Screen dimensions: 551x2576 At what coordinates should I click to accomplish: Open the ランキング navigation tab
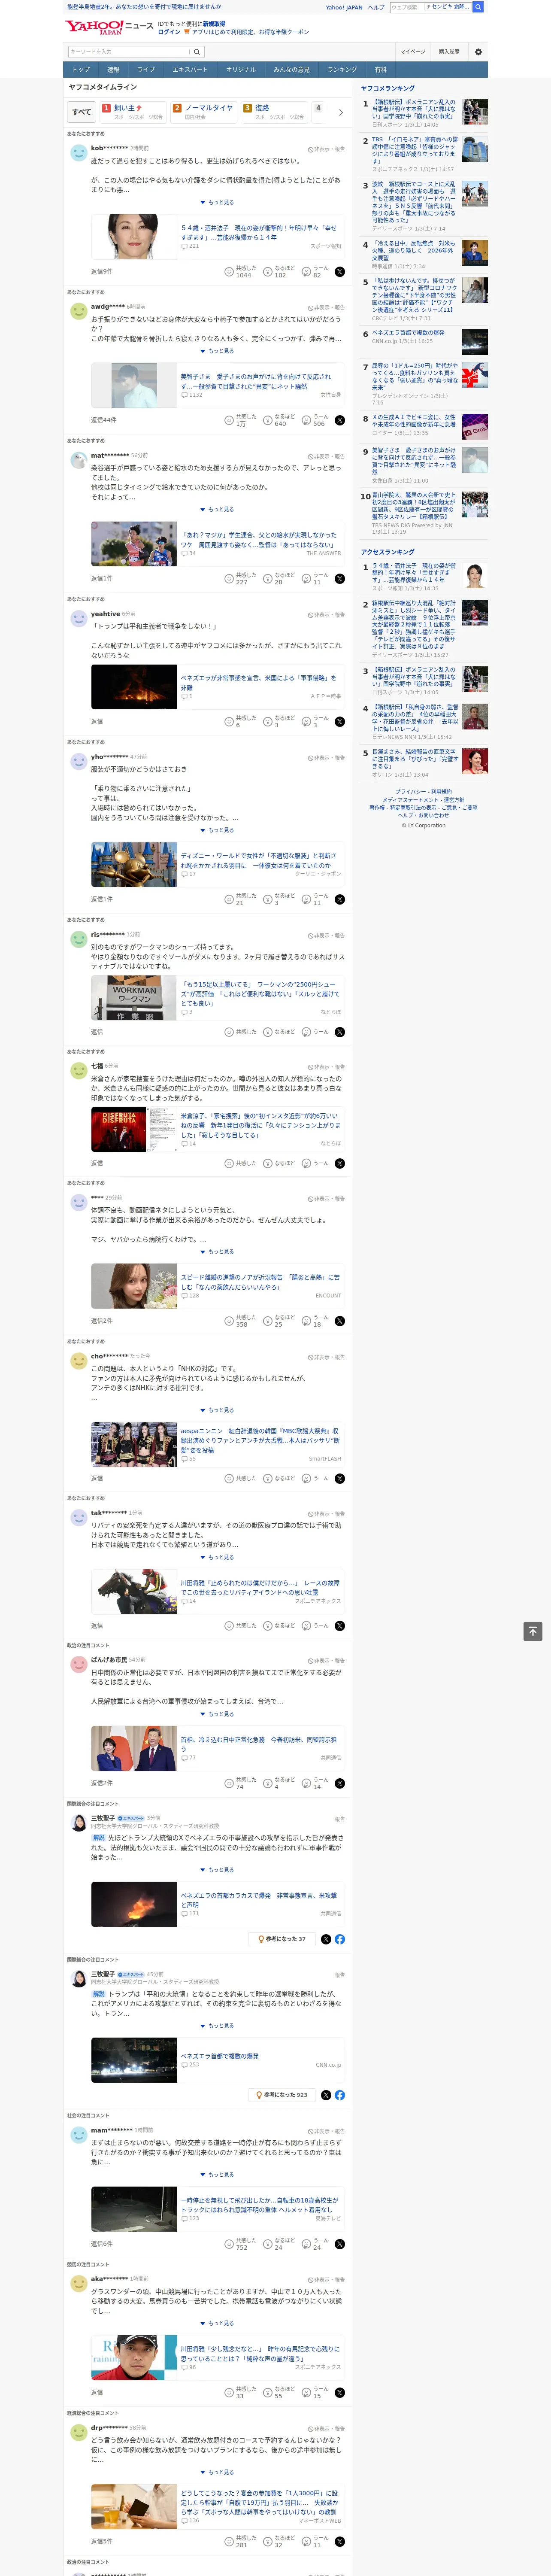coord(342,70)
